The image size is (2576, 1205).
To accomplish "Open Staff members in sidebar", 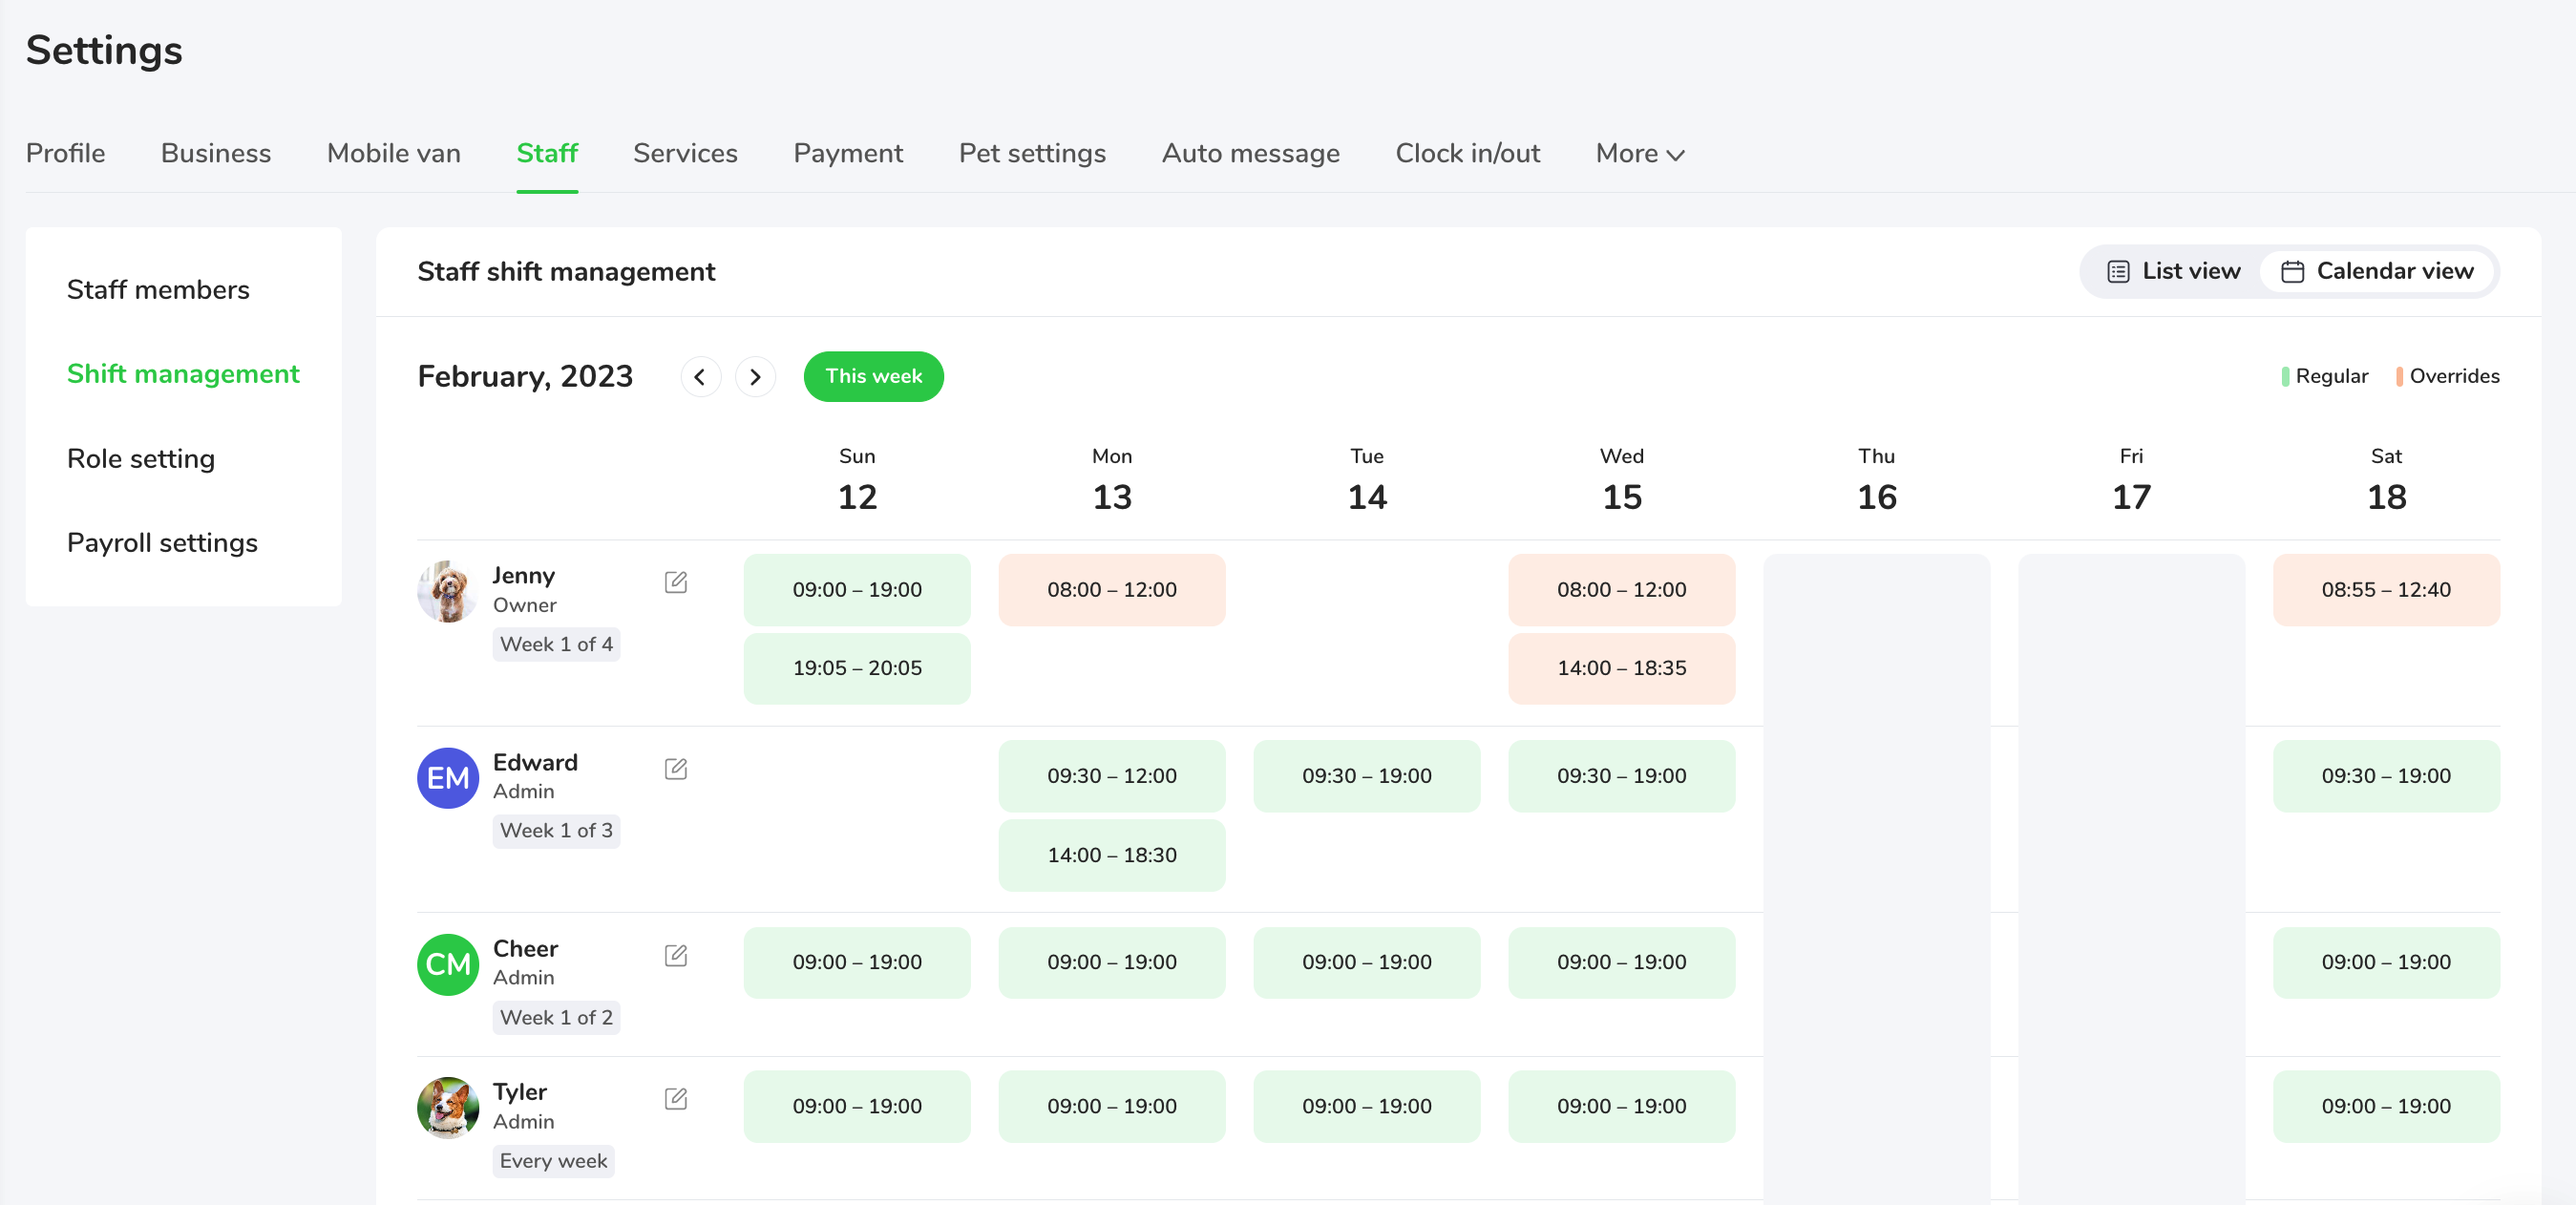I will click(158, 289).
